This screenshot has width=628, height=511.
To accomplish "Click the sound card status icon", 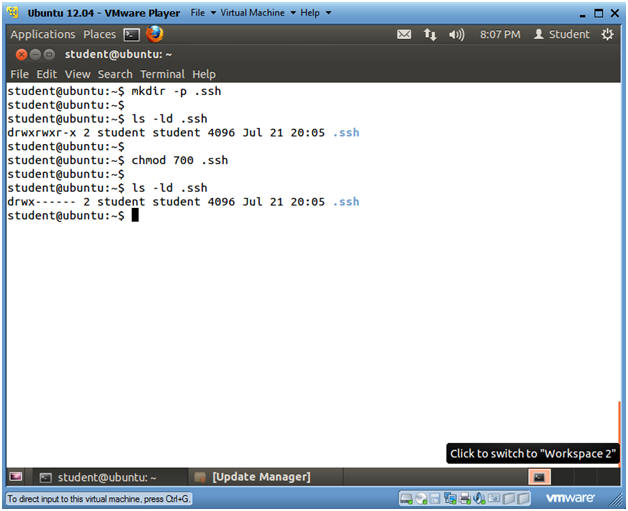I will click(479, 499).
